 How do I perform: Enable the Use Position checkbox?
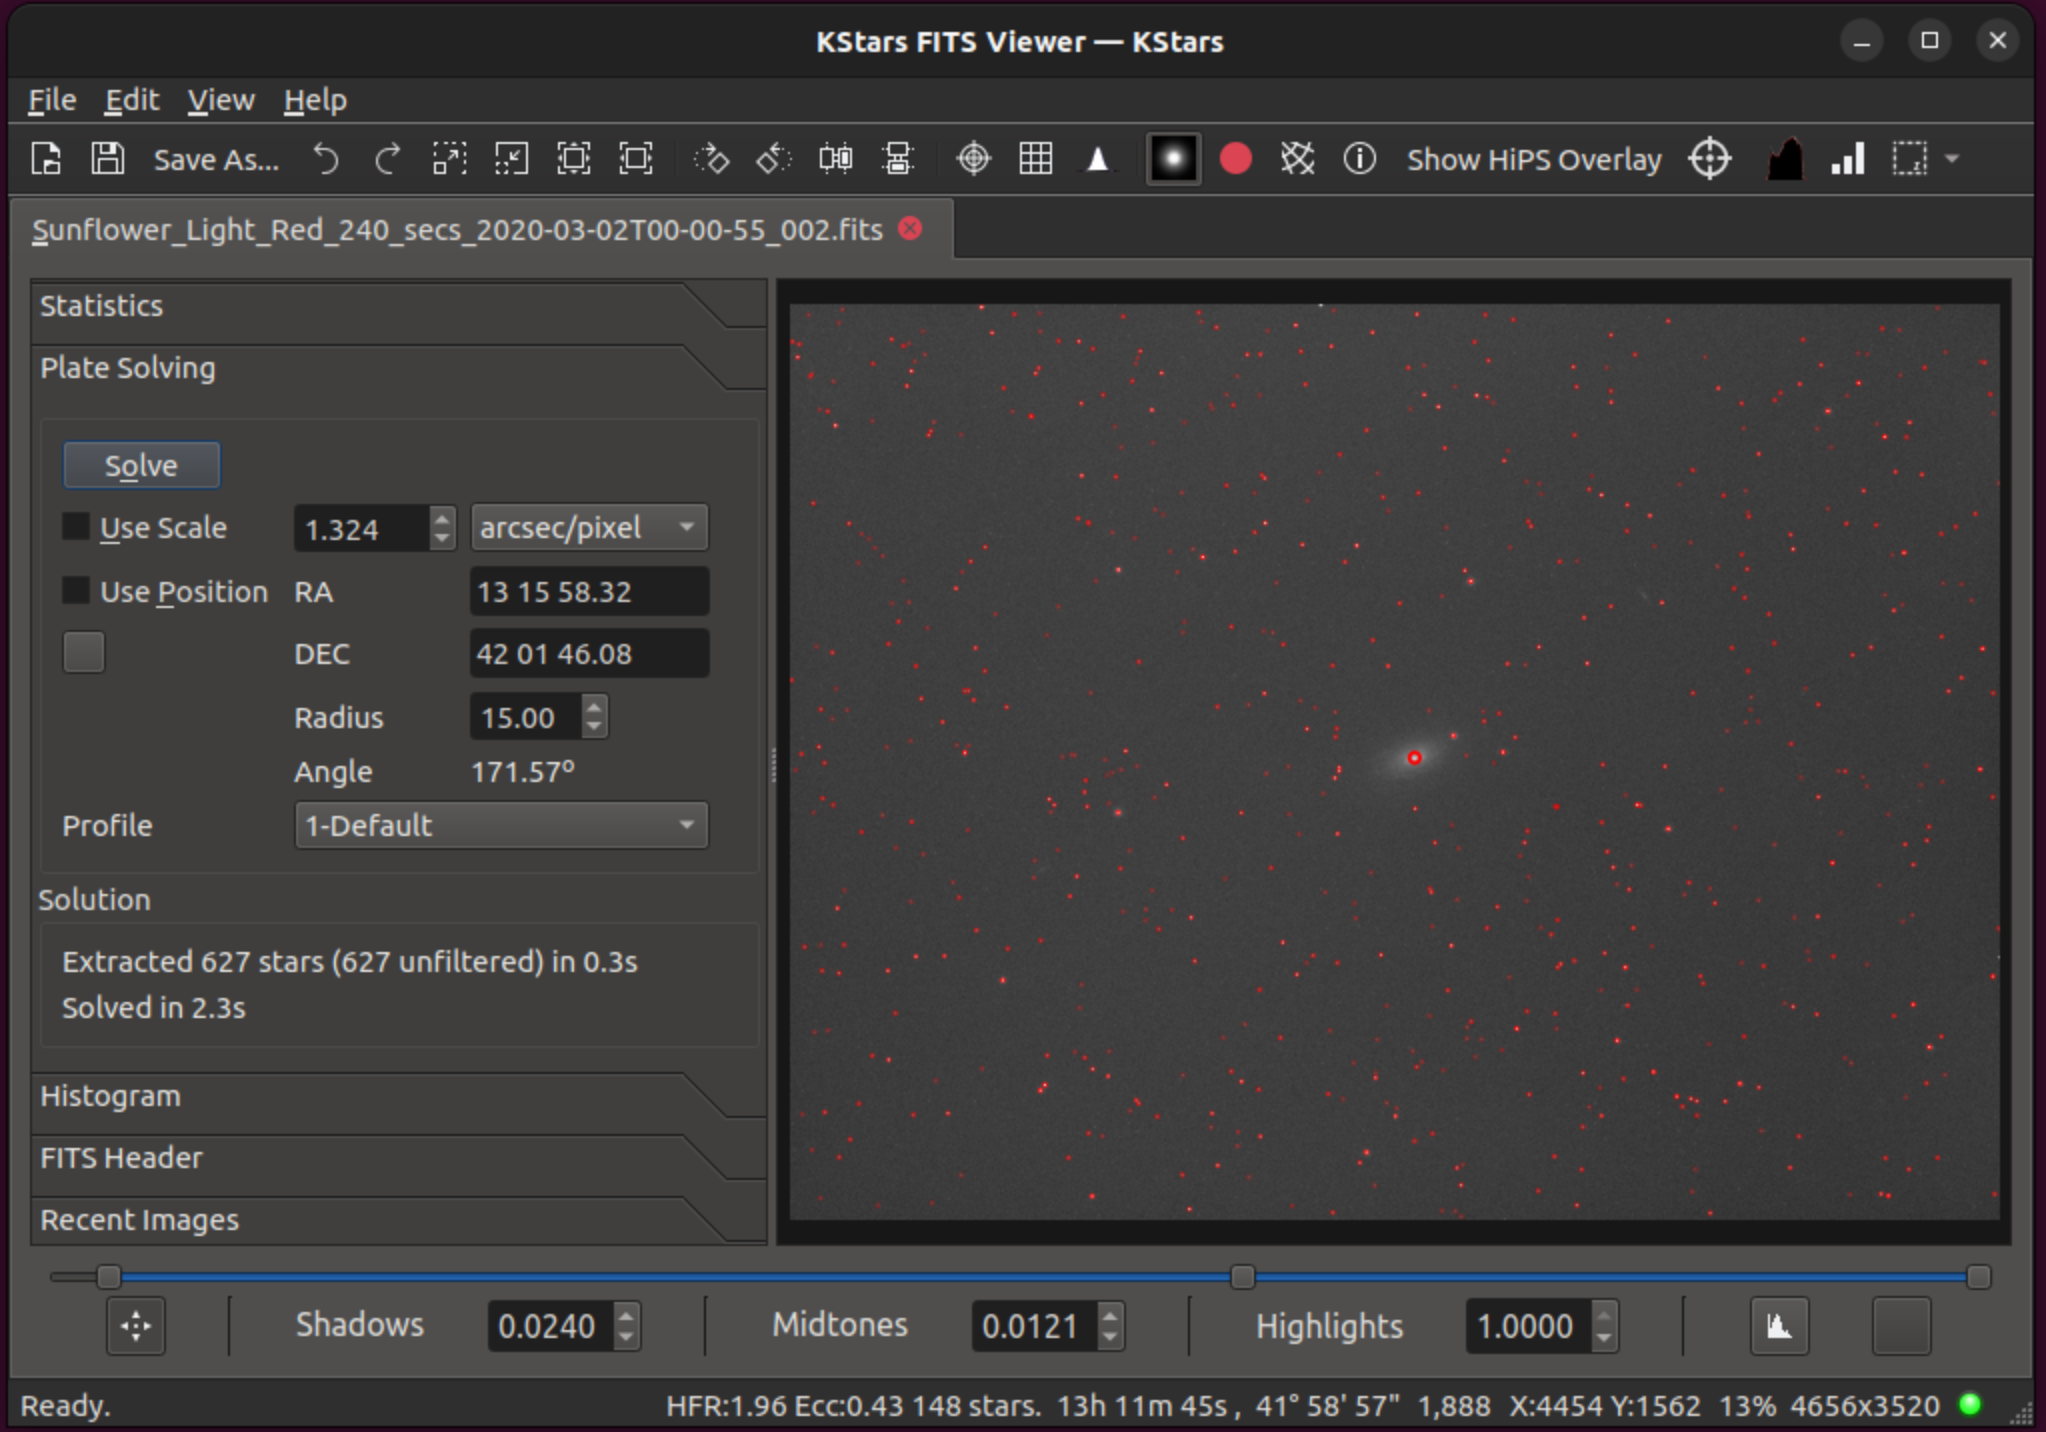click(76, 591)
